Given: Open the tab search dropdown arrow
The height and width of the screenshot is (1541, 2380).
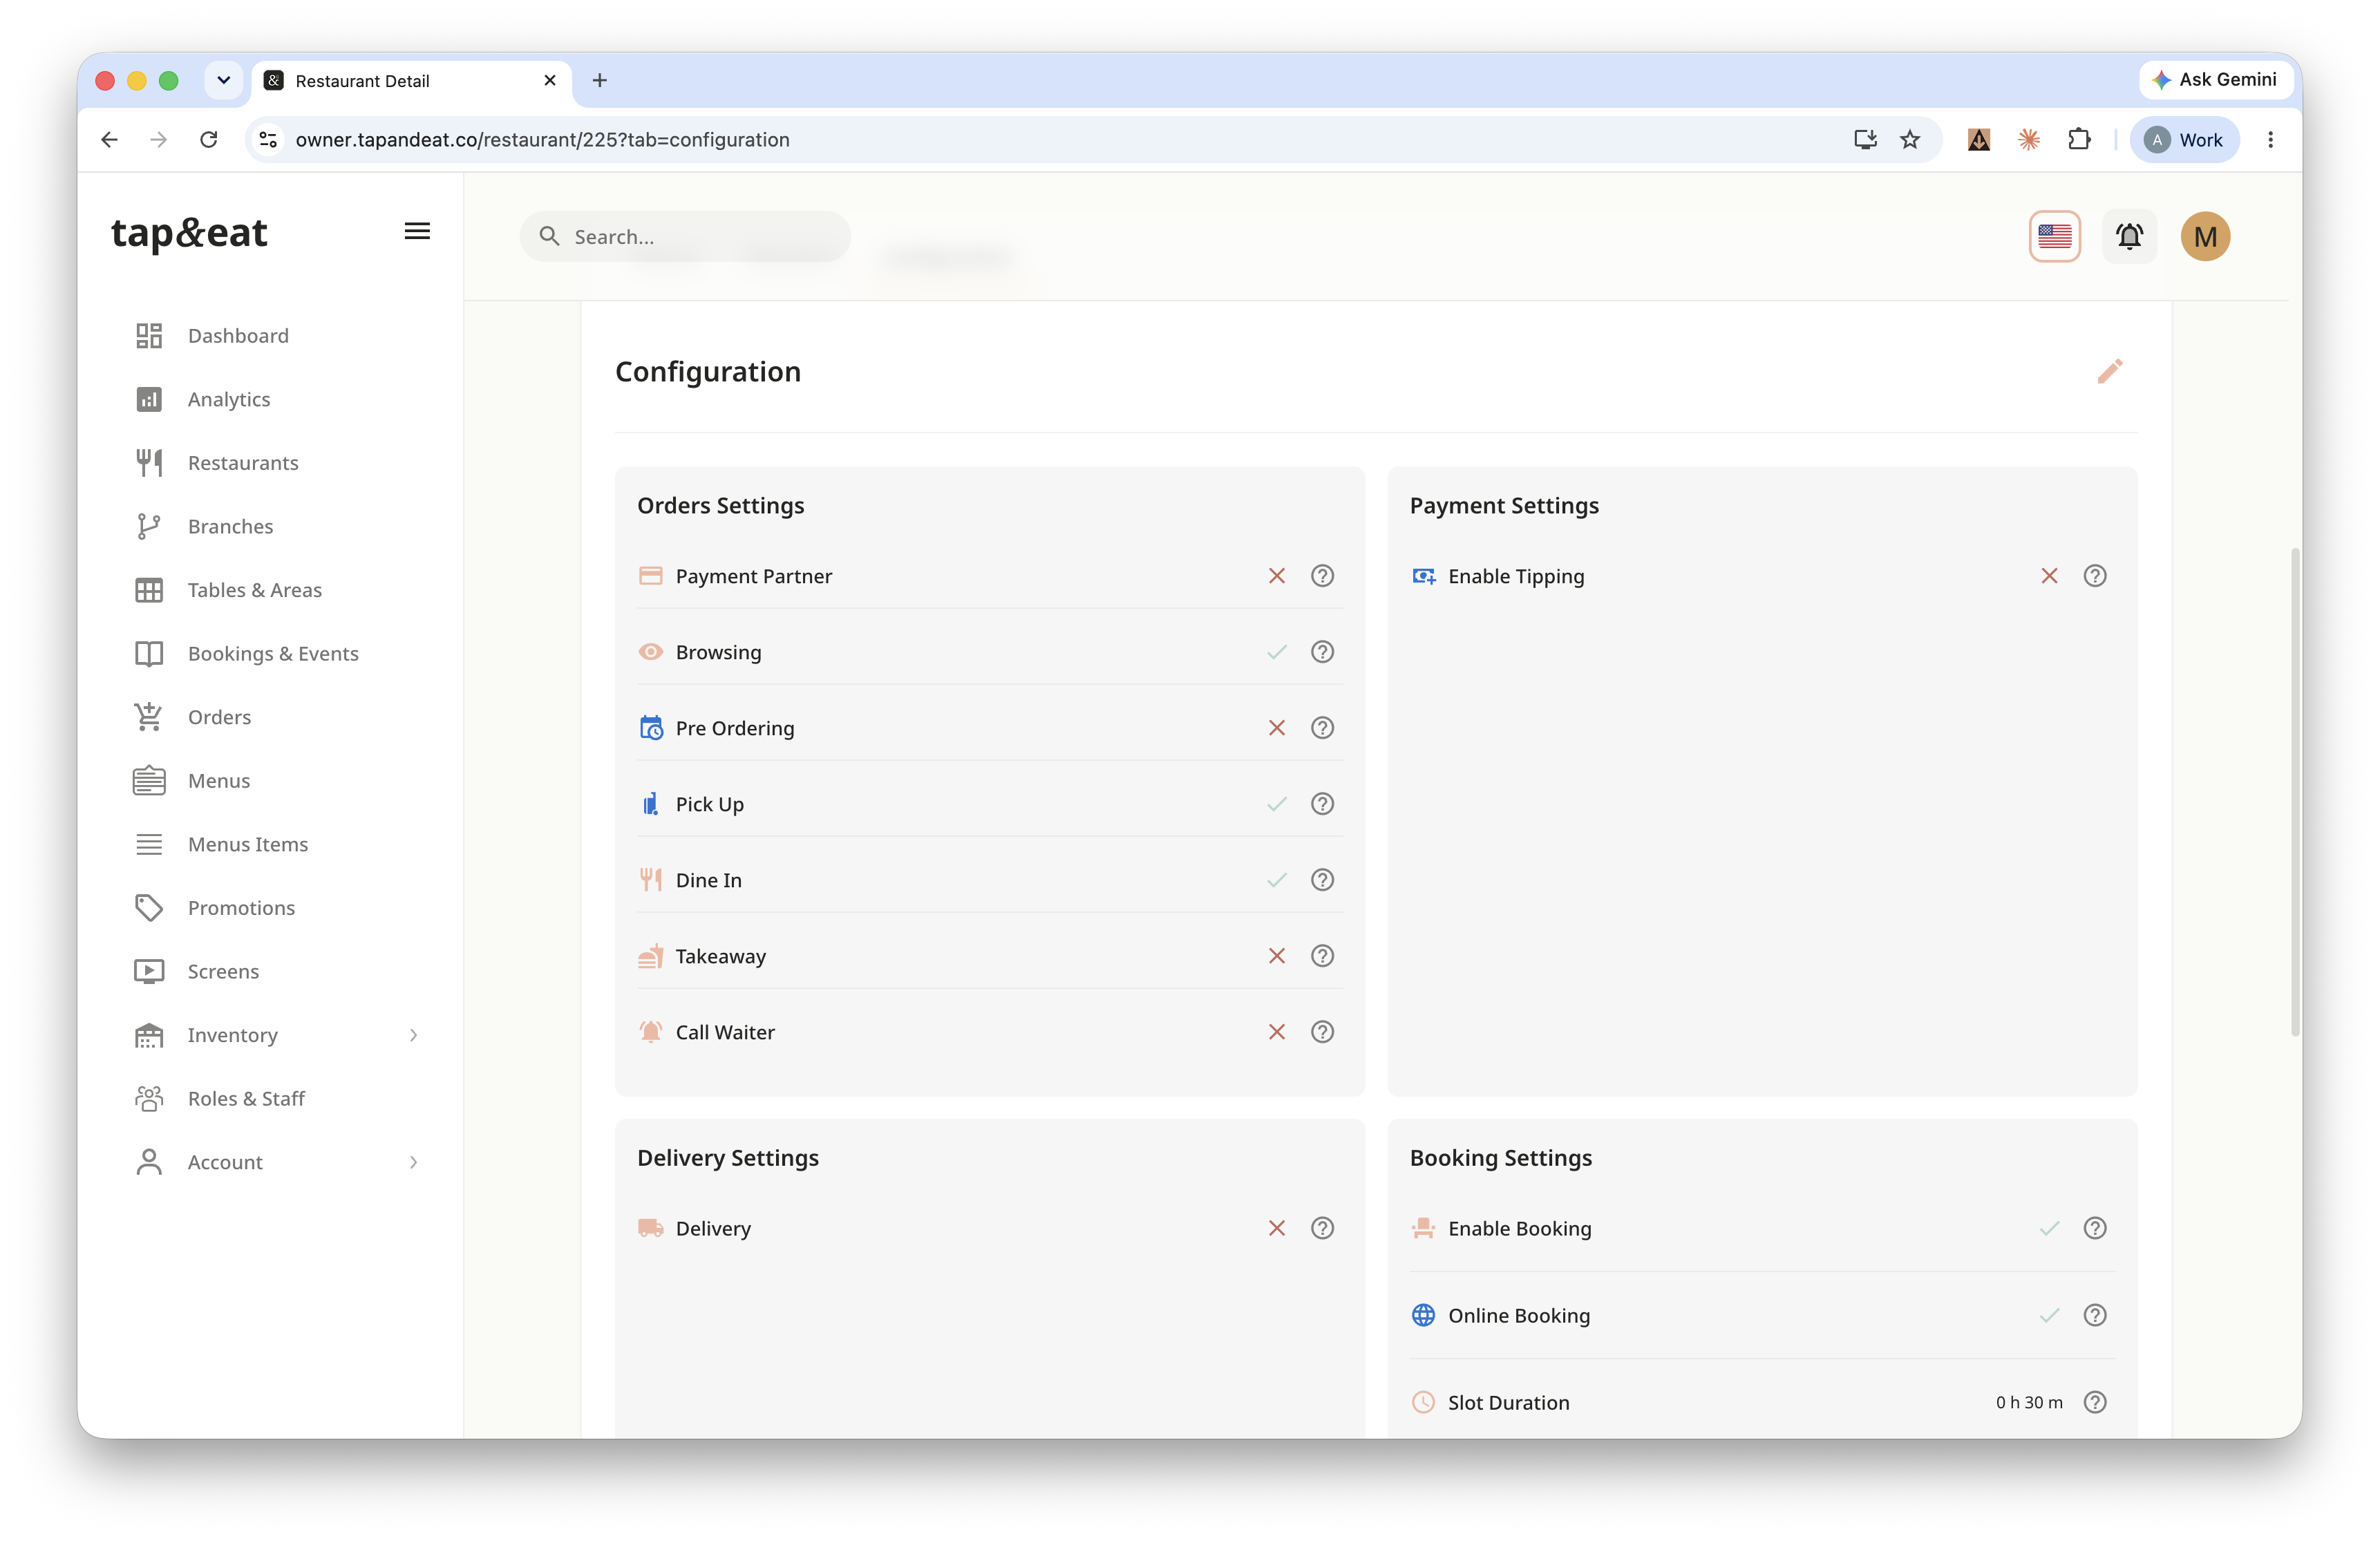Looking at the screenshot, I should pyautogui.click(x=224, y=80).
